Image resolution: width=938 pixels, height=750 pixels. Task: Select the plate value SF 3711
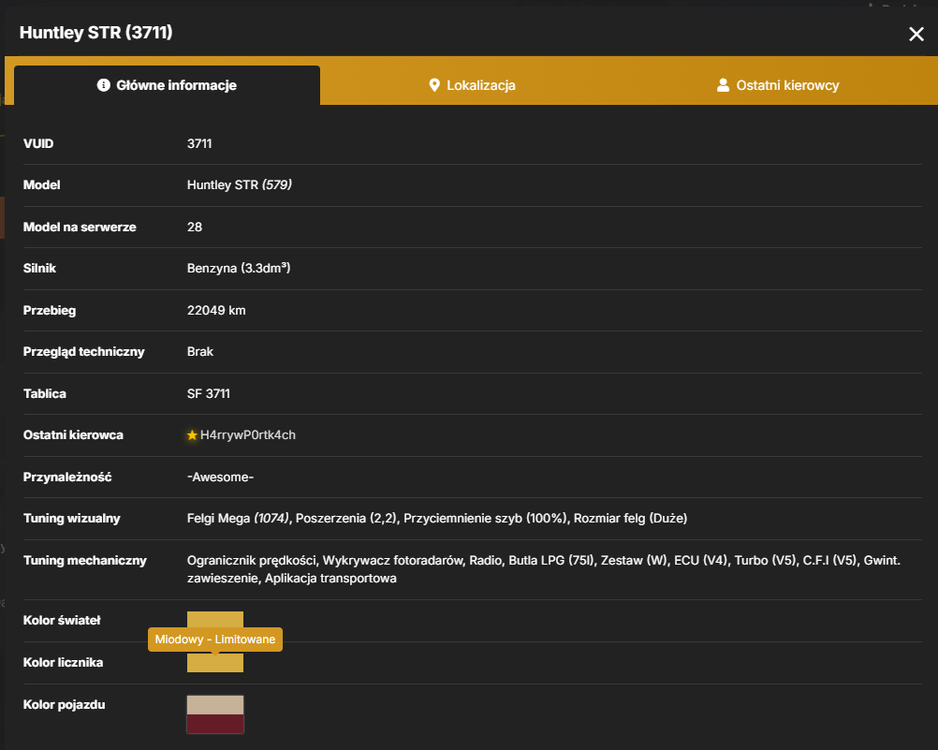click(208, 394)
